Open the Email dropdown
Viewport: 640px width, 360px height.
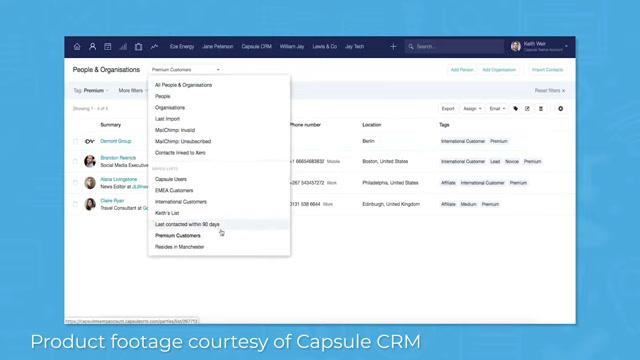[x=497, y=109]
